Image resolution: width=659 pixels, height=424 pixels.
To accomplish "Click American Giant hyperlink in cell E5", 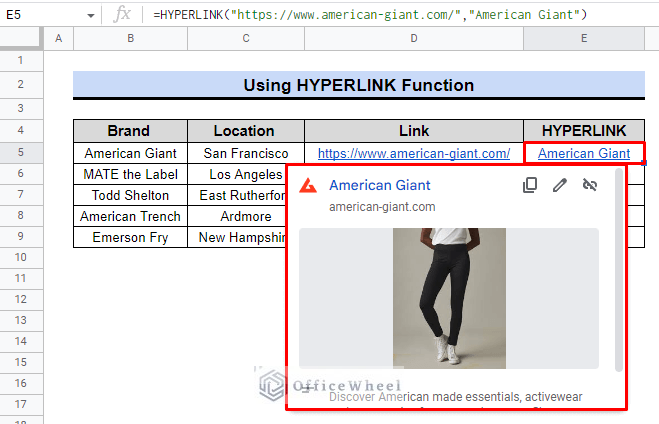I will [584, 154].
